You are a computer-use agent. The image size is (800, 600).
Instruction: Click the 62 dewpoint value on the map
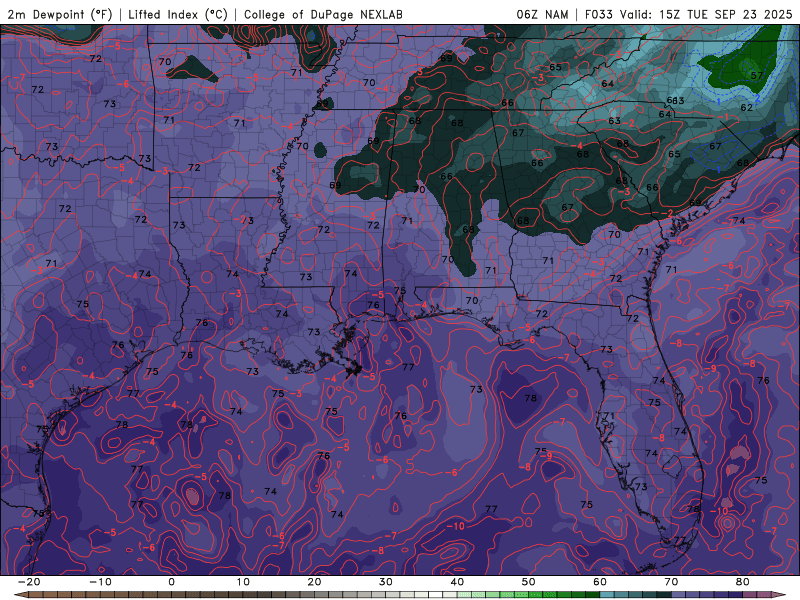click(x=746, y=108)
